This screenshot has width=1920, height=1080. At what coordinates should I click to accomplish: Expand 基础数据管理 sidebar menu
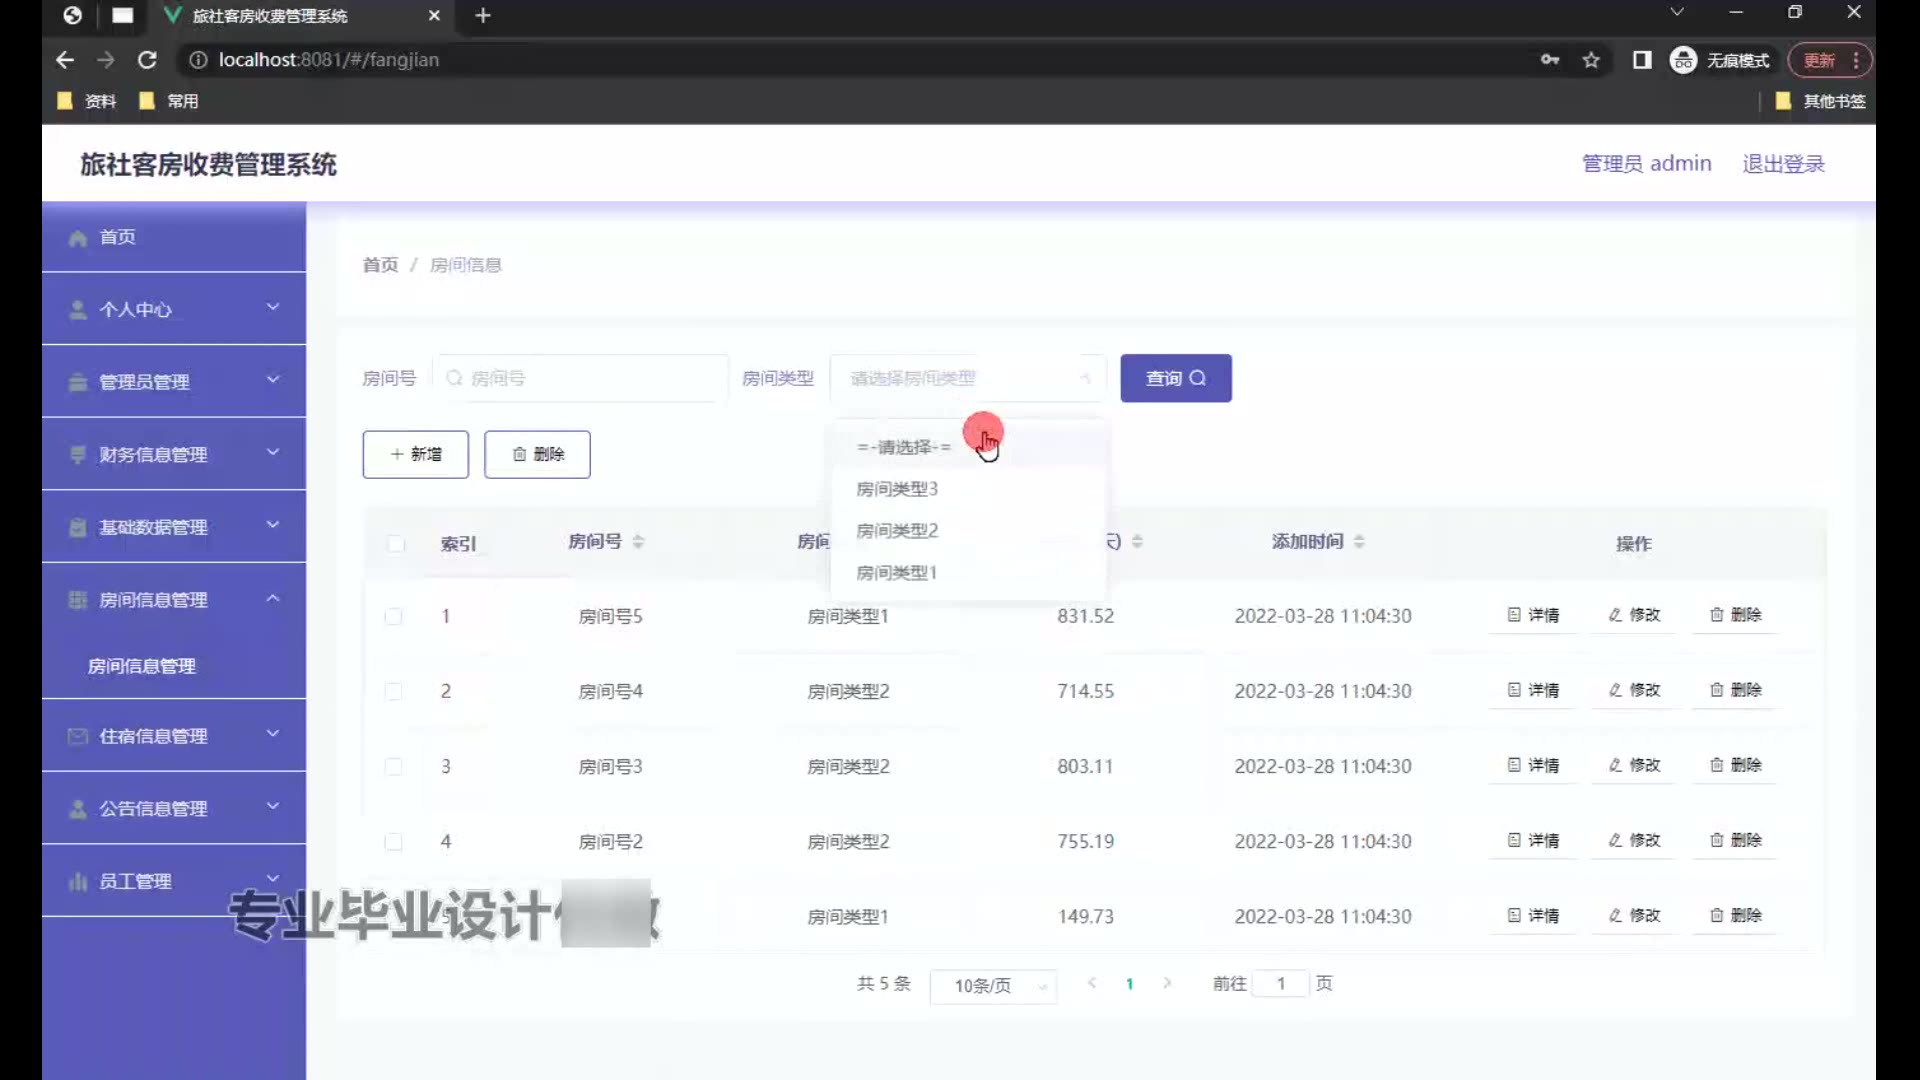click(x=174, y=527)
